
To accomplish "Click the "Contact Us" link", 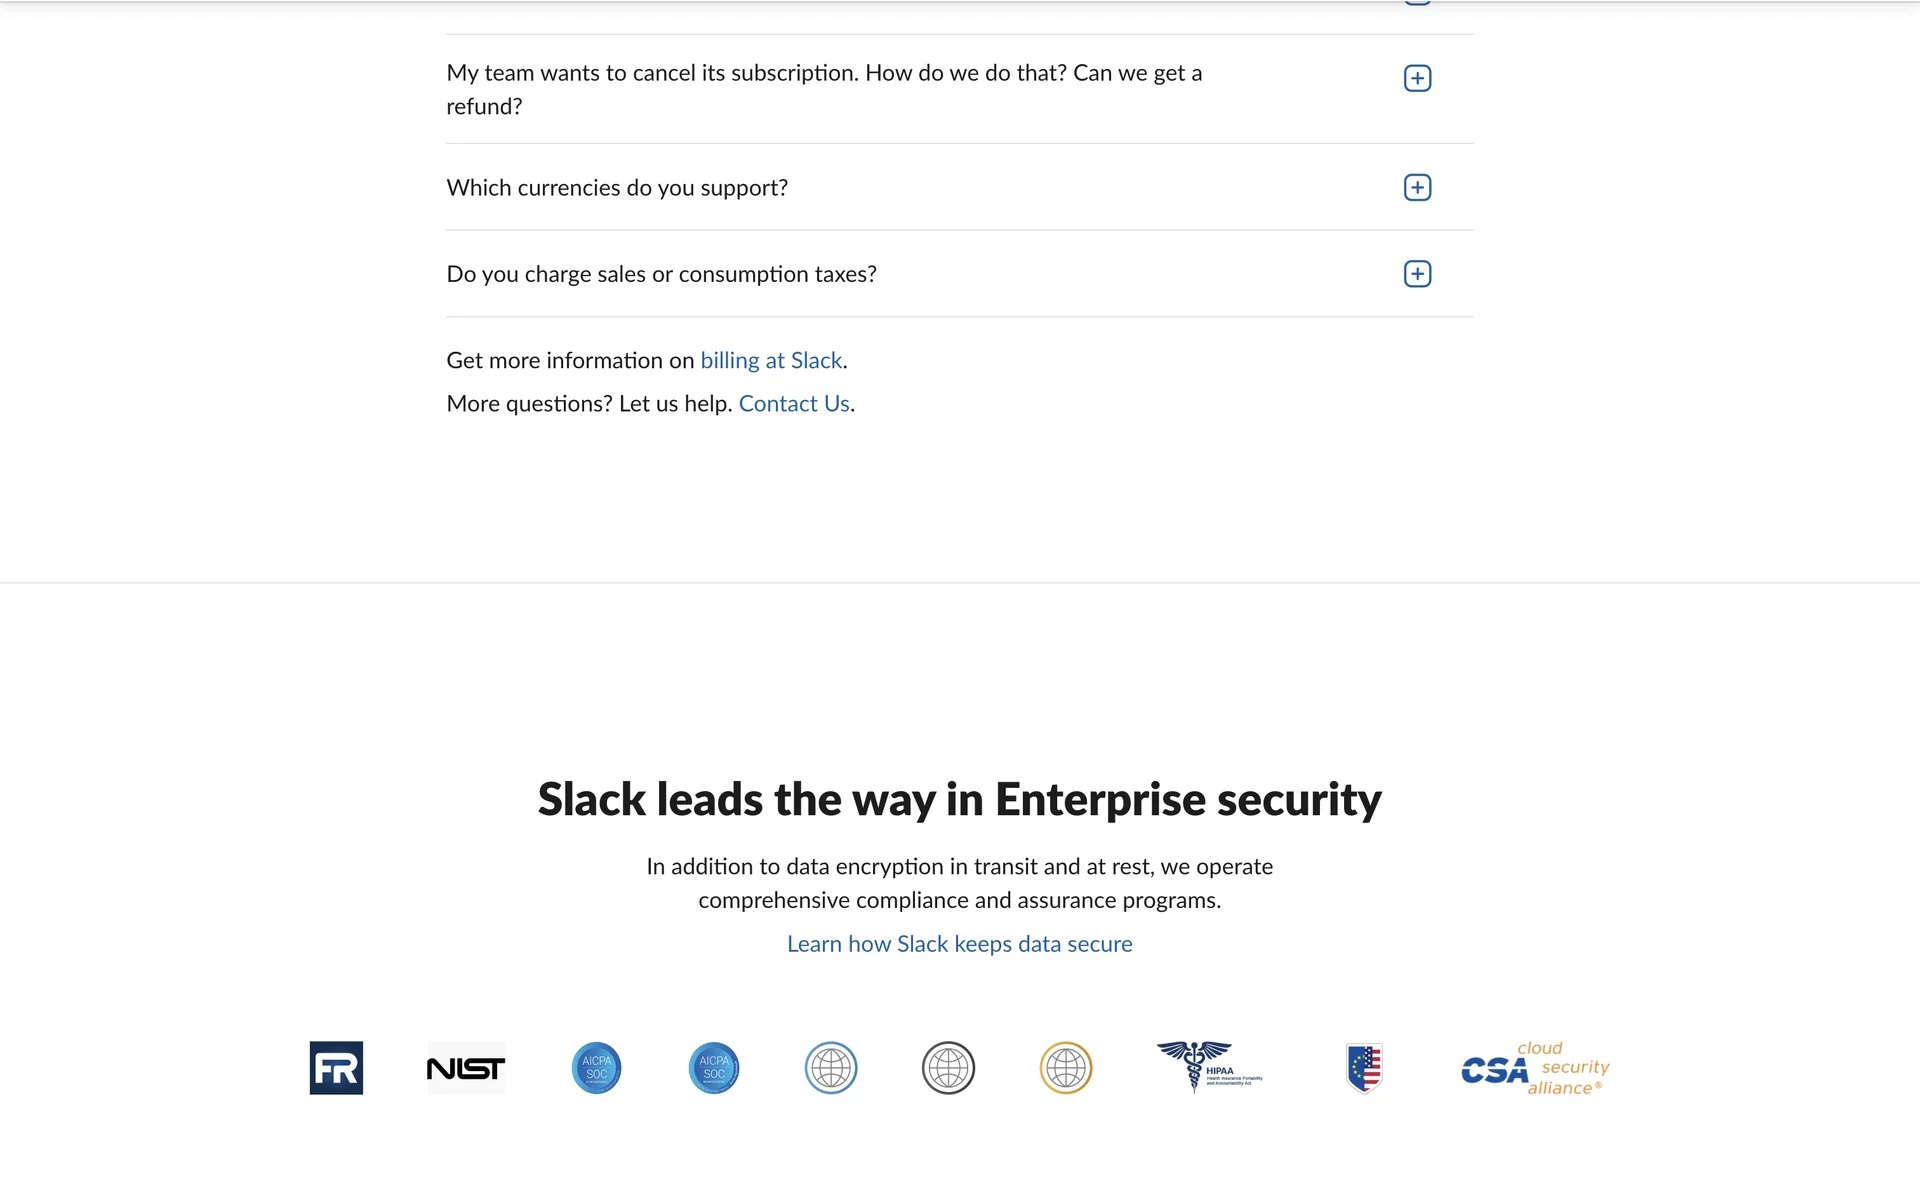I will pyautogui.click(x=794, y=404).
